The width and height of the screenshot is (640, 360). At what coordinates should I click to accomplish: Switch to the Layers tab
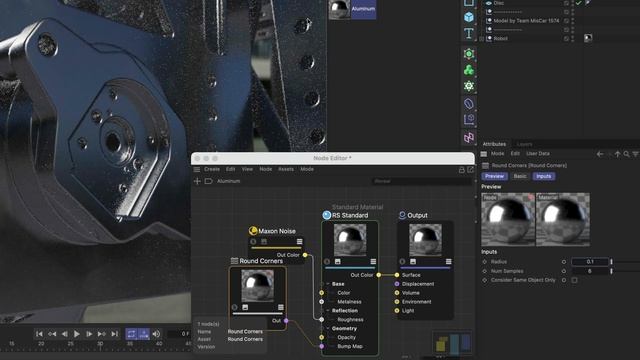point(524,144)
